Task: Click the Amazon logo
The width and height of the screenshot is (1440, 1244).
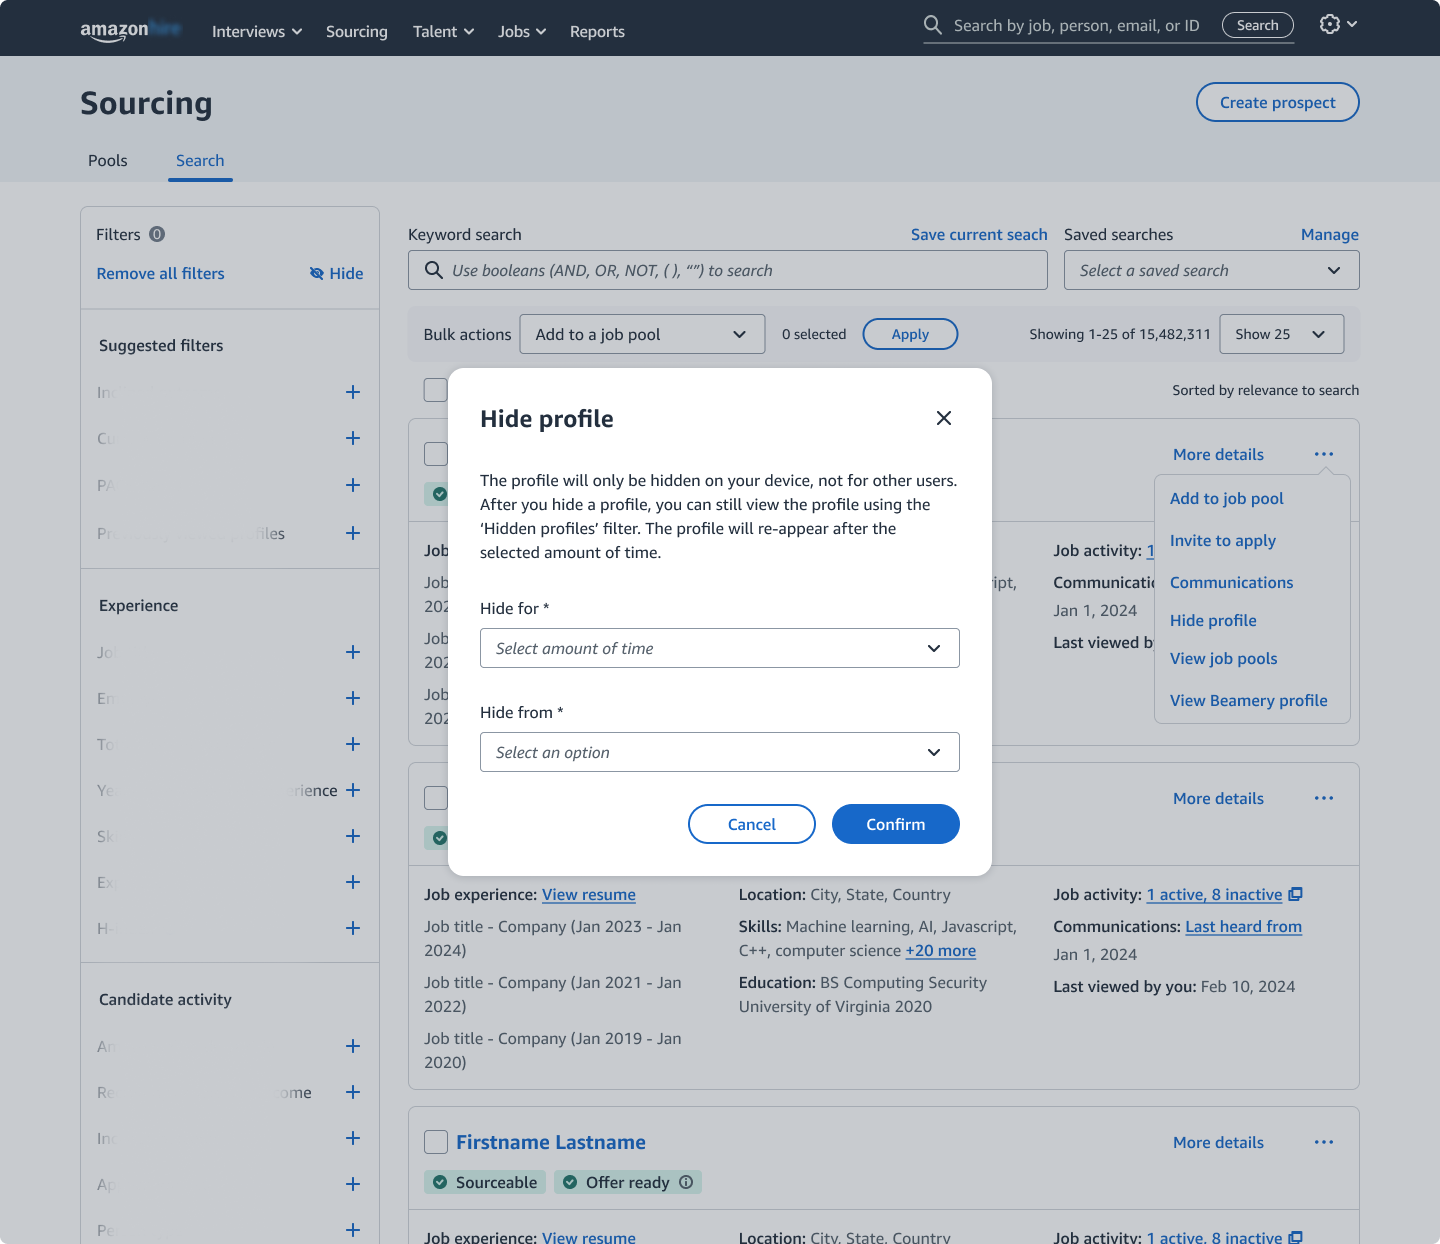Action: pos(130,31)
